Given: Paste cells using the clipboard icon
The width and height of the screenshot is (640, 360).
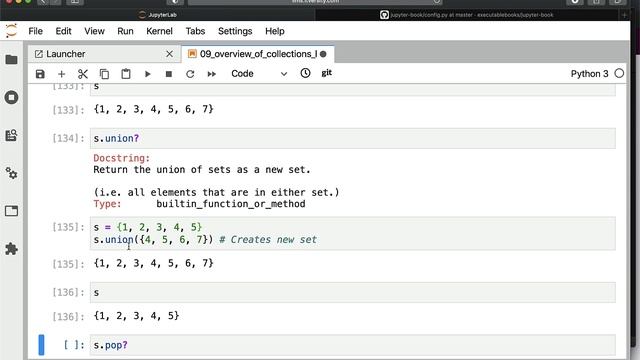Looking at the screenshot, I should click(x=126, y=74).
